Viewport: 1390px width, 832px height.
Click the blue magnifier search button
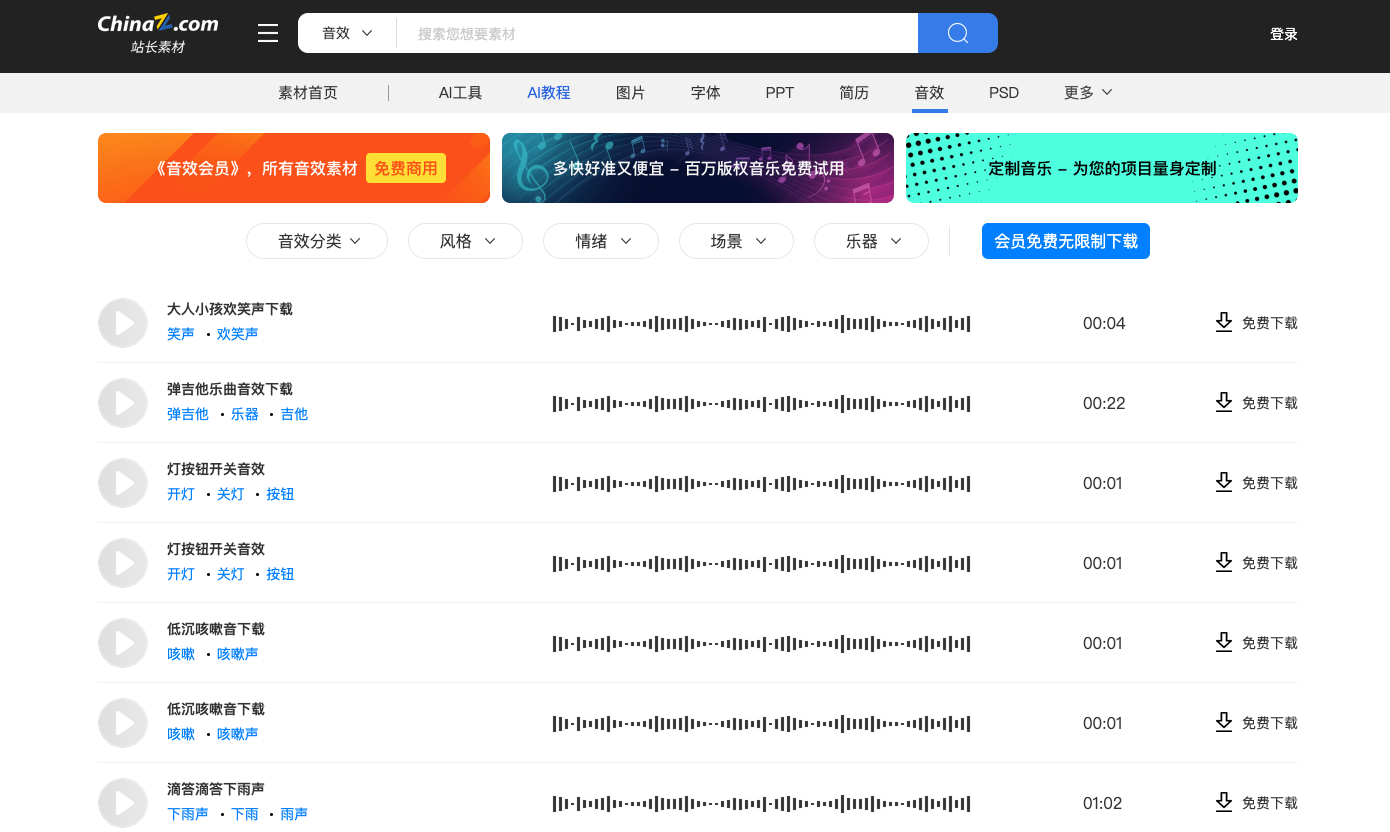coord(957,33)
